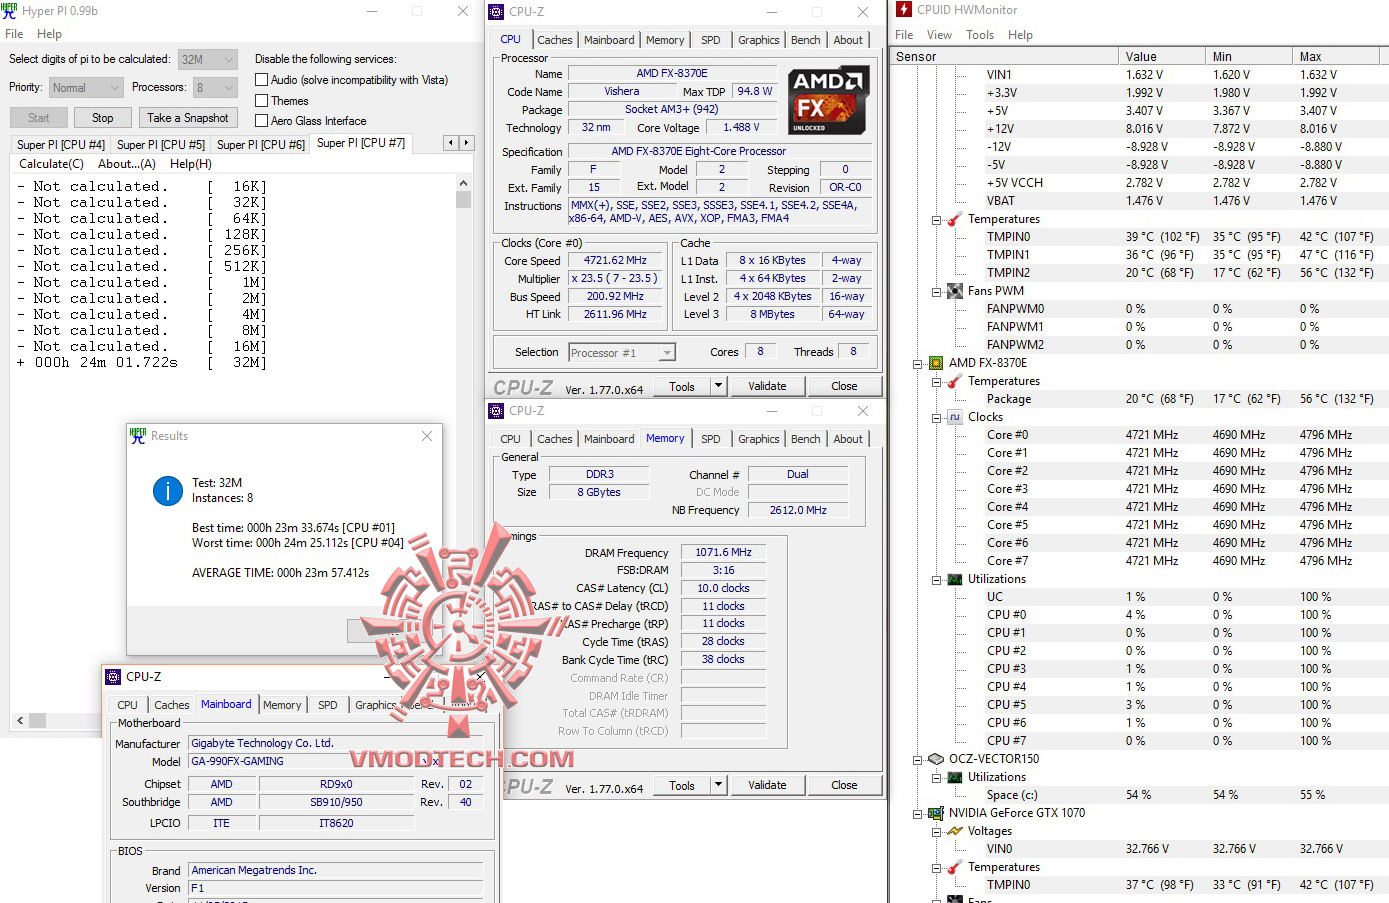Click Take a Snapshot in Hyper PI
Image resolution: width=1389 pixels, height=903 pixels.
click(188, 117)
